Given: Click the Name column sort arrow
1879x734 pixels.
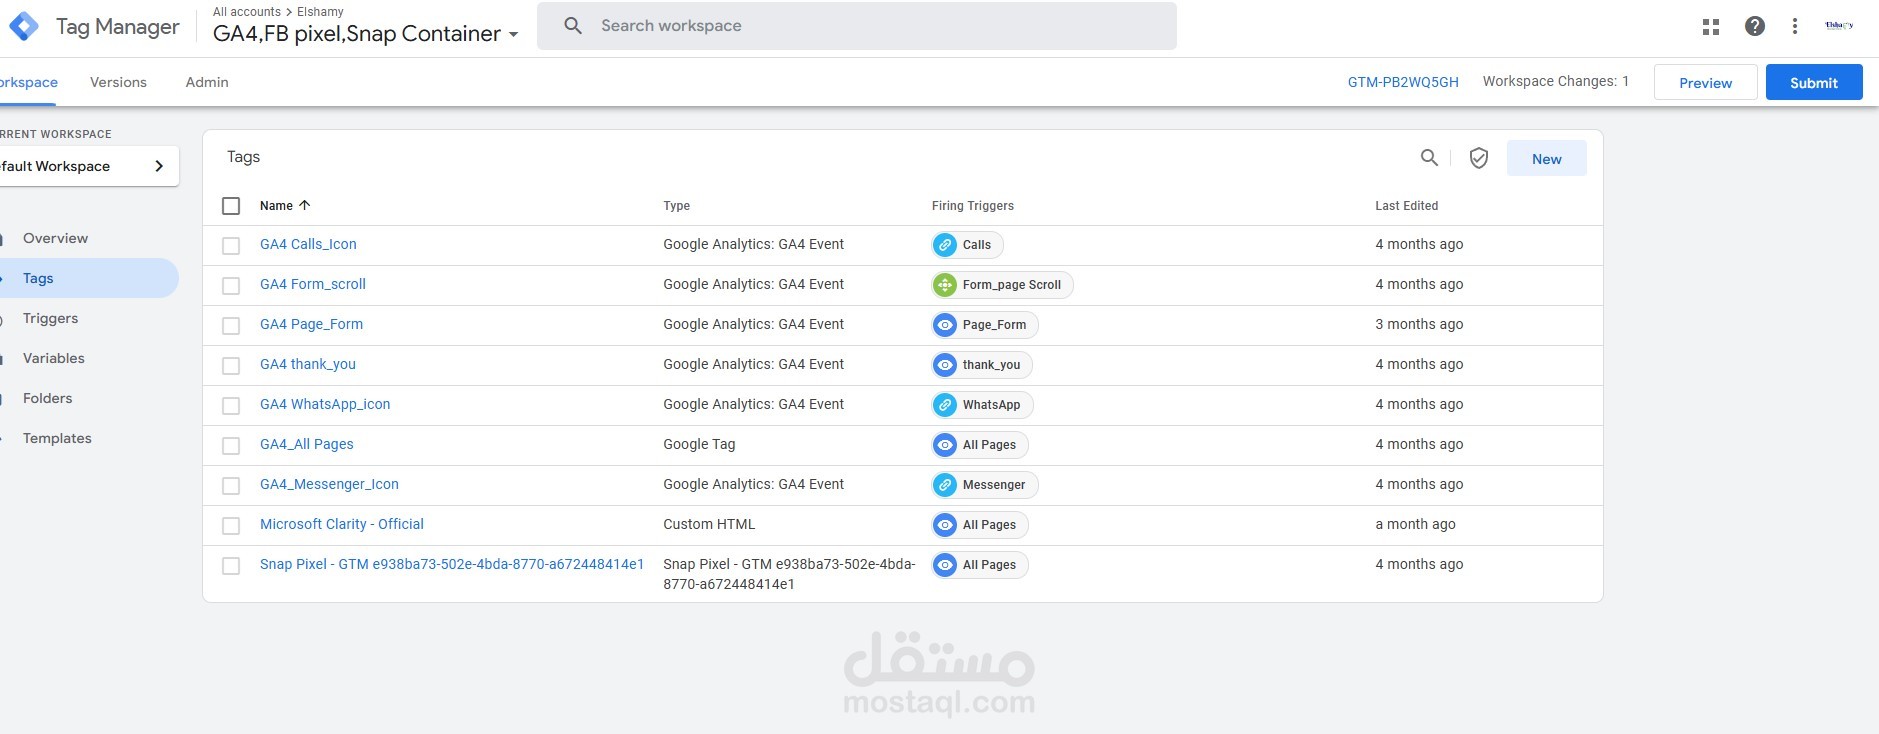Looking at the screenshot, I should click(x=305, y=205).
